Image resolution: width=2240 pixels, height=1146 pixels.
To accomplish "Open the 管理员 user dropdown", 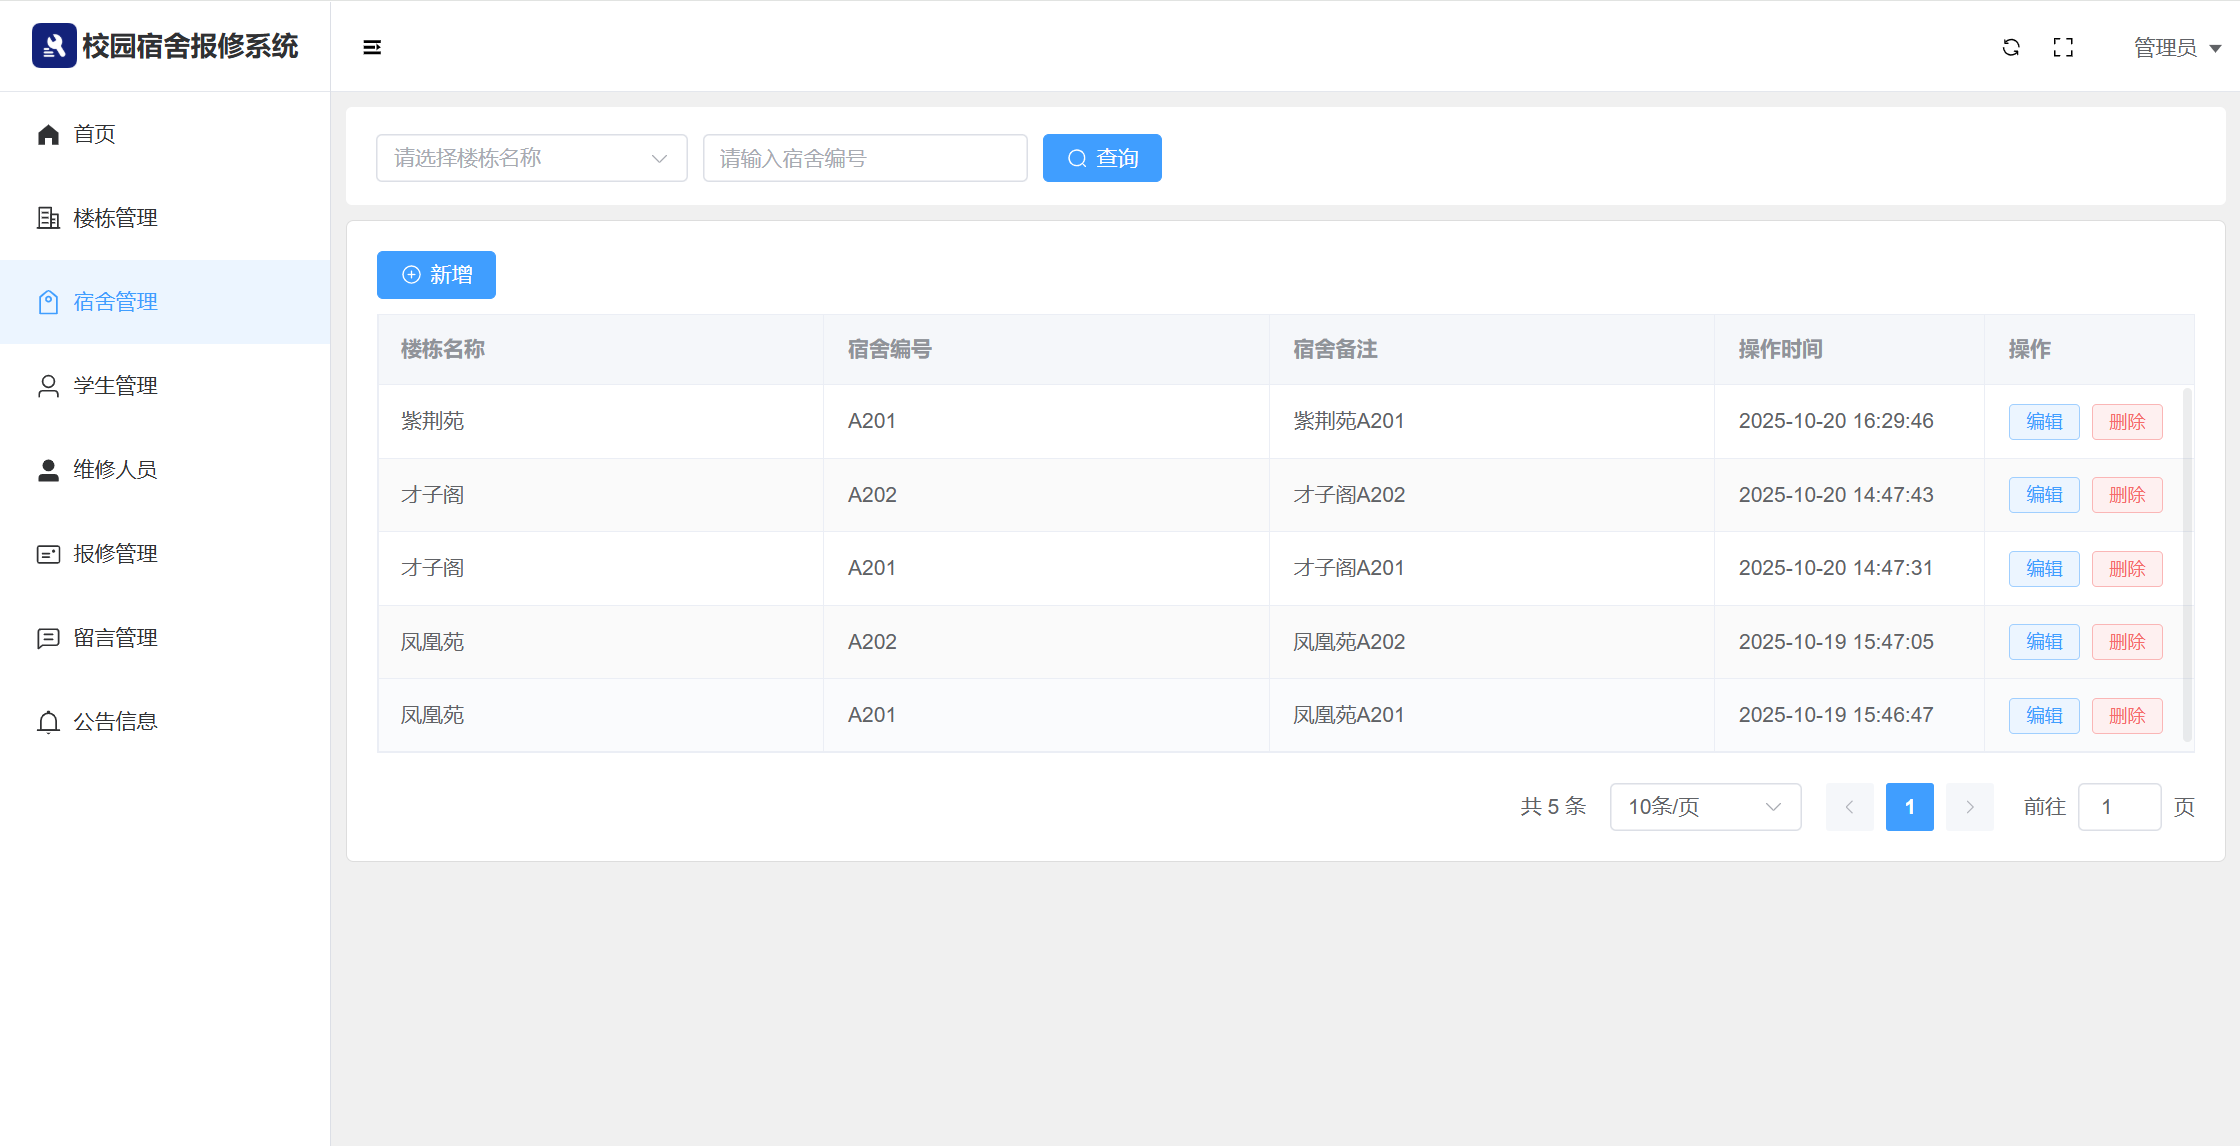I will pos(2176,48).
